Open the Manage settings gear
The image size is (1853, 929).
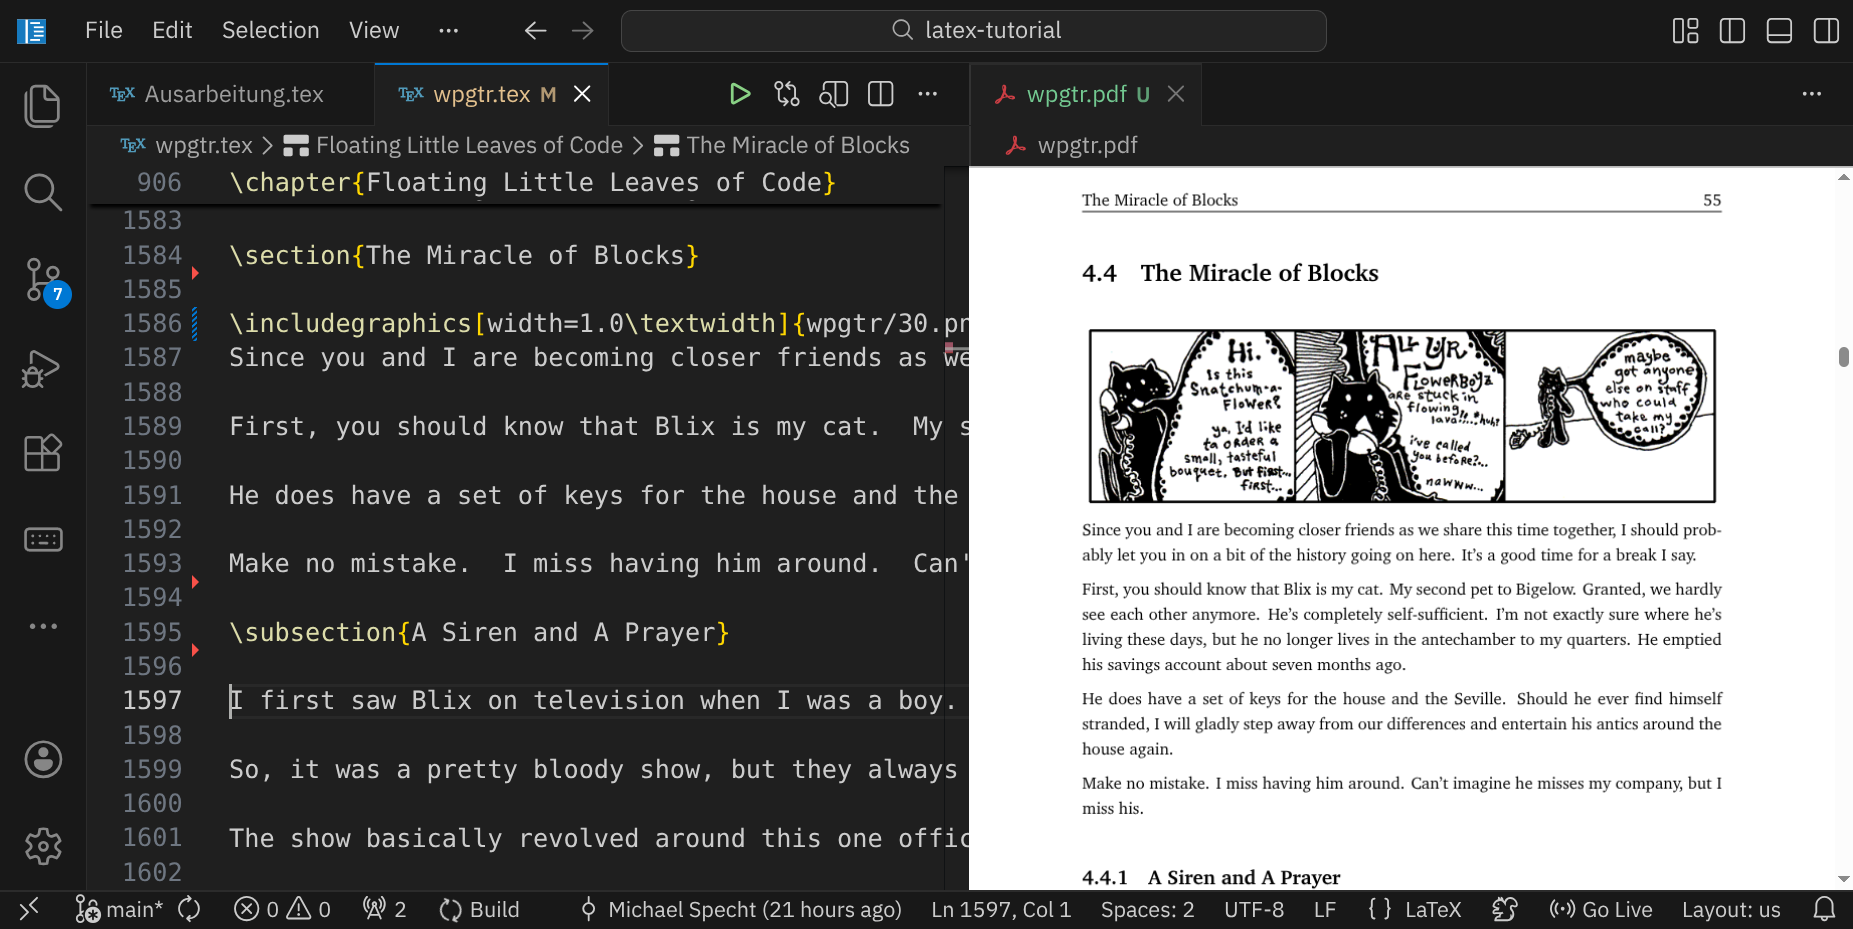click(42, 846)
